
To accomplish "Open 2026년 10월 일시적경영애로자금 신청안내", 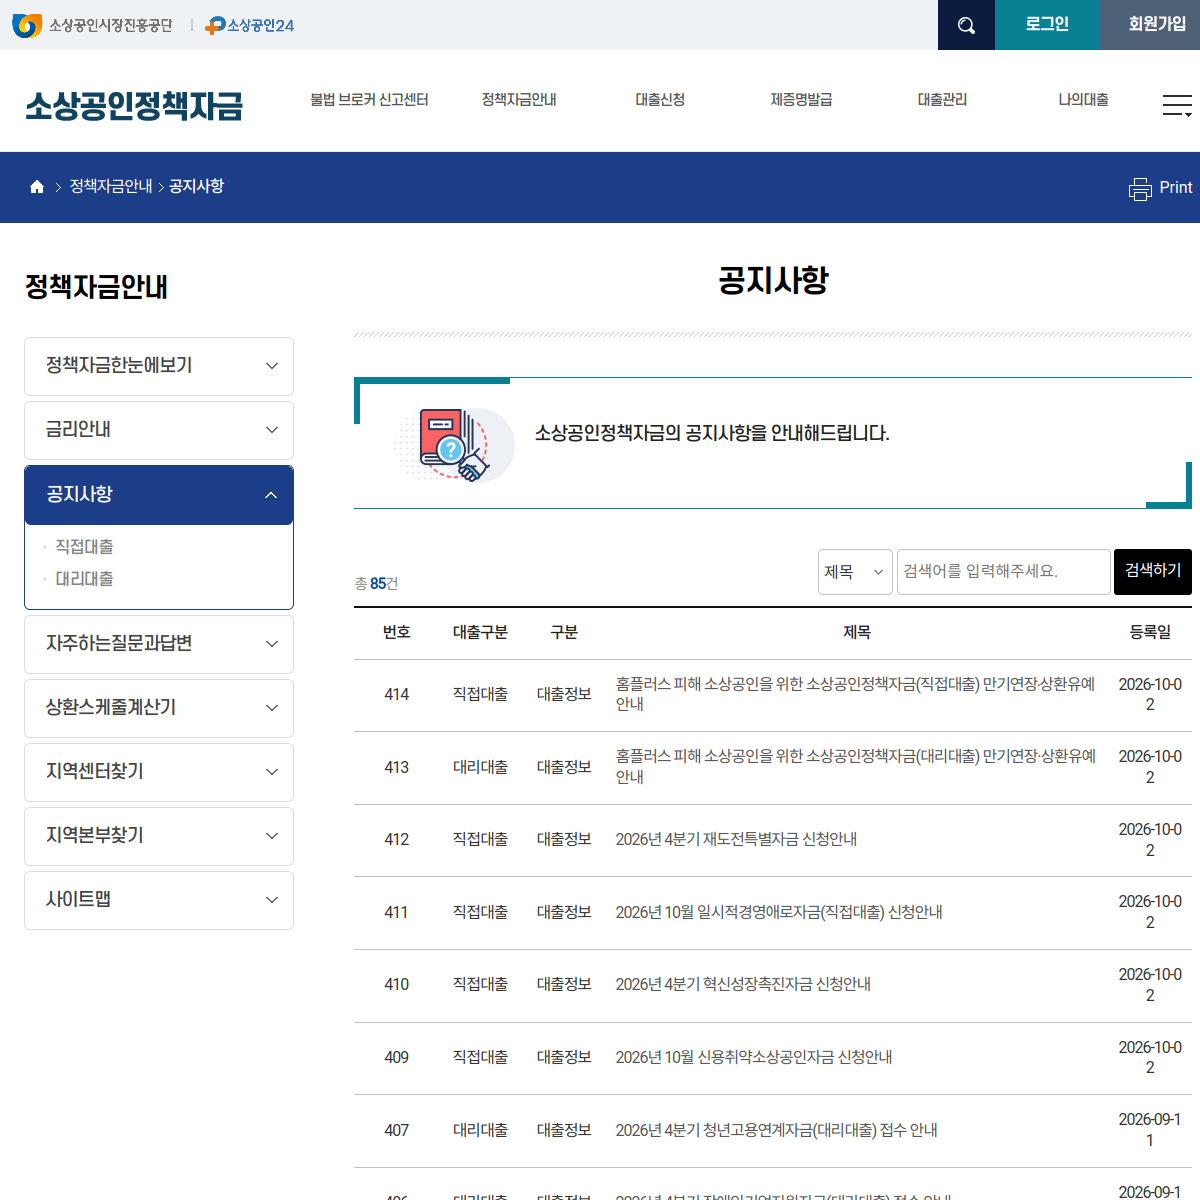I will click(779, 913).
